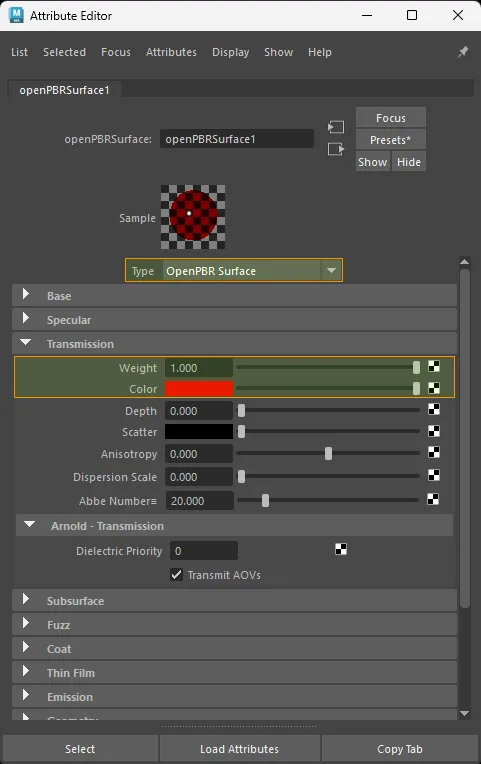Expand the Fuzz section
The image size is (481, 764).
coord(234,625)
